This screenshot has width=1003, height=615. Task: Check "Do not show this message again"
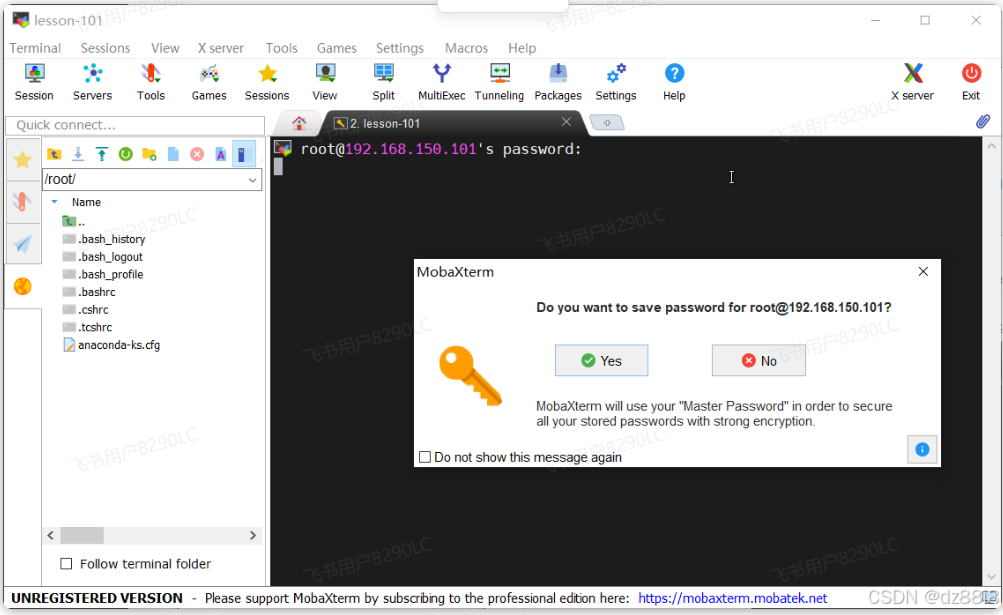[x=425, y=457]
